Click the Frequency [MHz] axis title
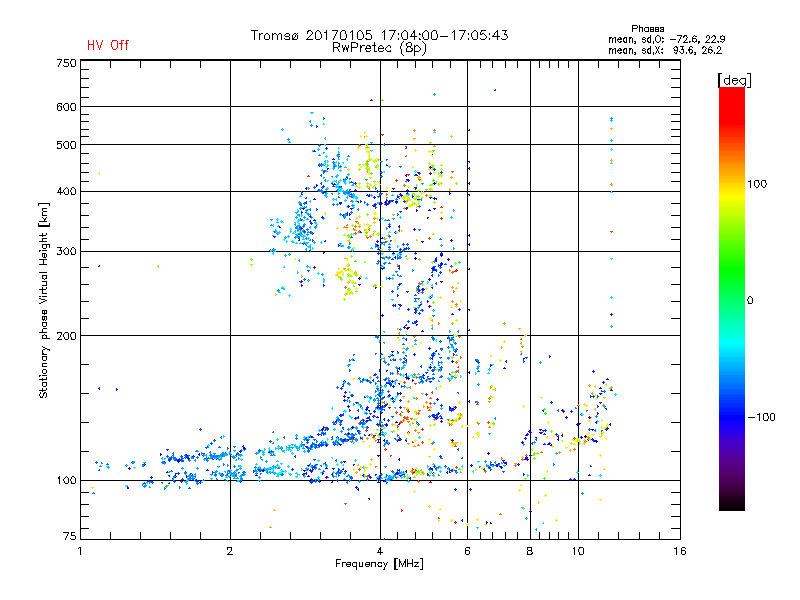This screenshot has height=600, width=800. [x=379, y=564]
